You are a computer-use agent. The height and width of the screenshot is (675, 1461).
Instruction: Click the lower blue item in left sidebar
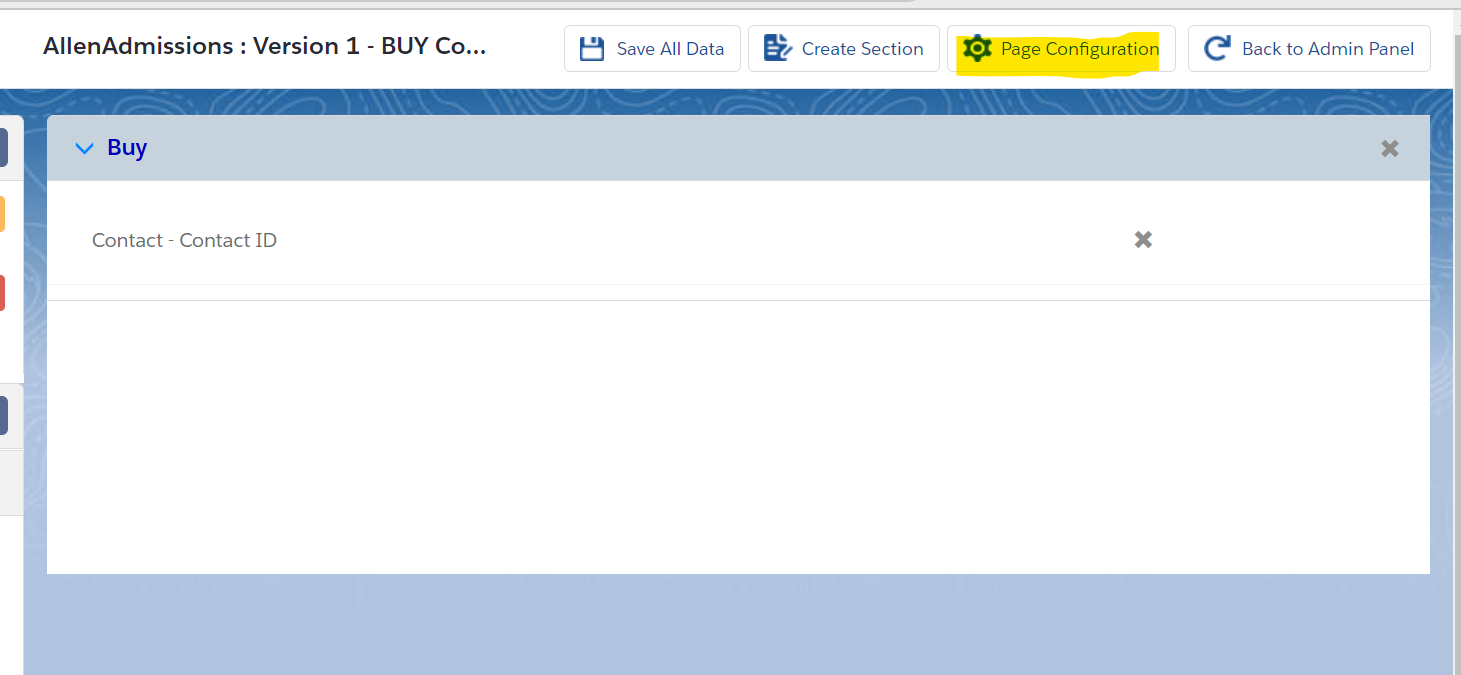click(4, 415)
